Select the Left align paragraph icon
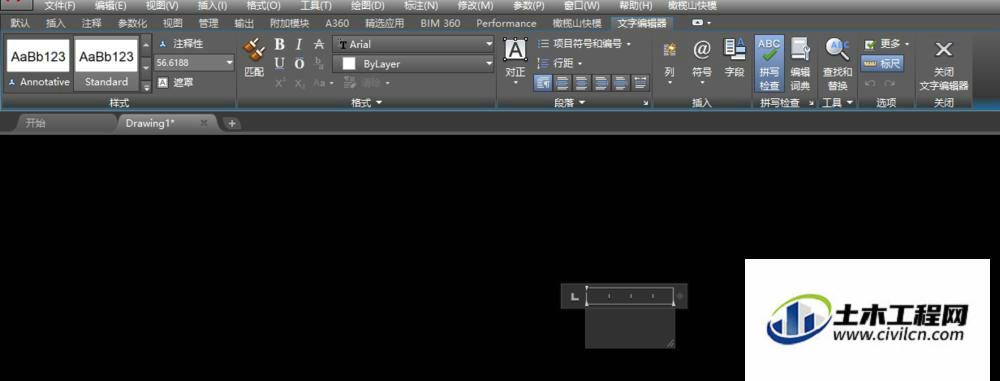This screenshot has width=1000, height=381. 562,83
